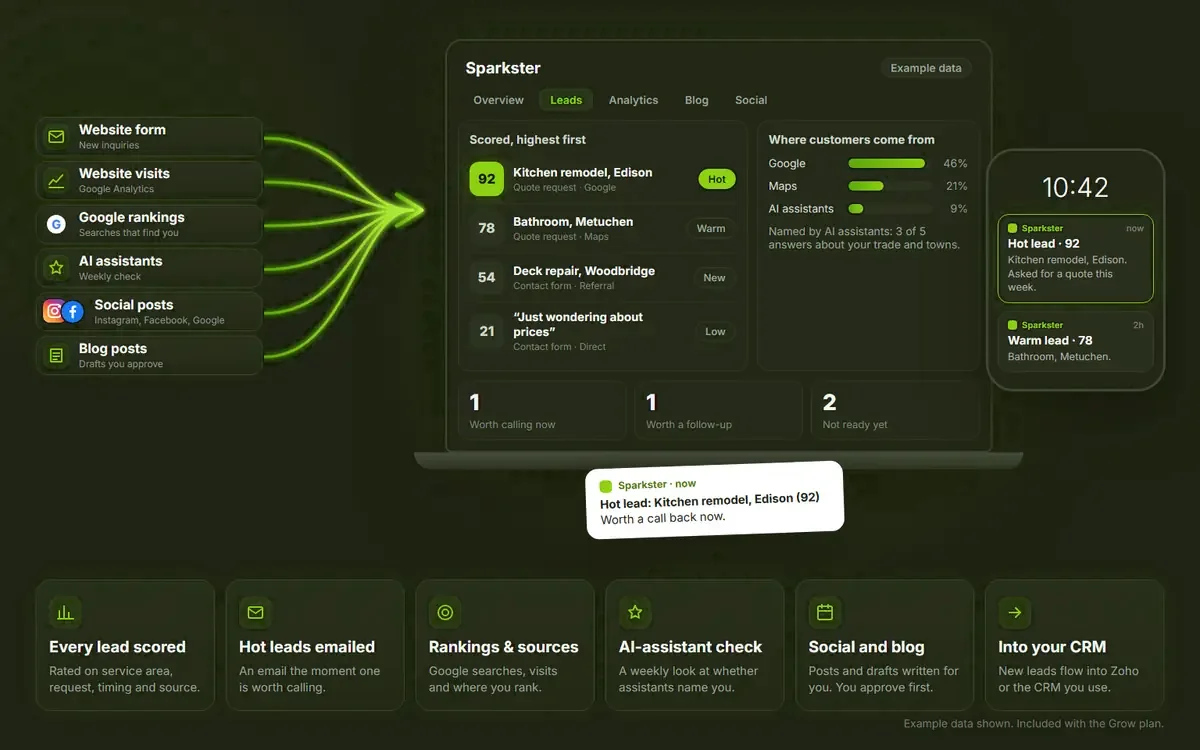Image resolution: width=1200 pixels, height=750 pixels.
Task: Click the bar chart icon above Every lead scored
Action: pyautogui.click(x=65, y=612)
